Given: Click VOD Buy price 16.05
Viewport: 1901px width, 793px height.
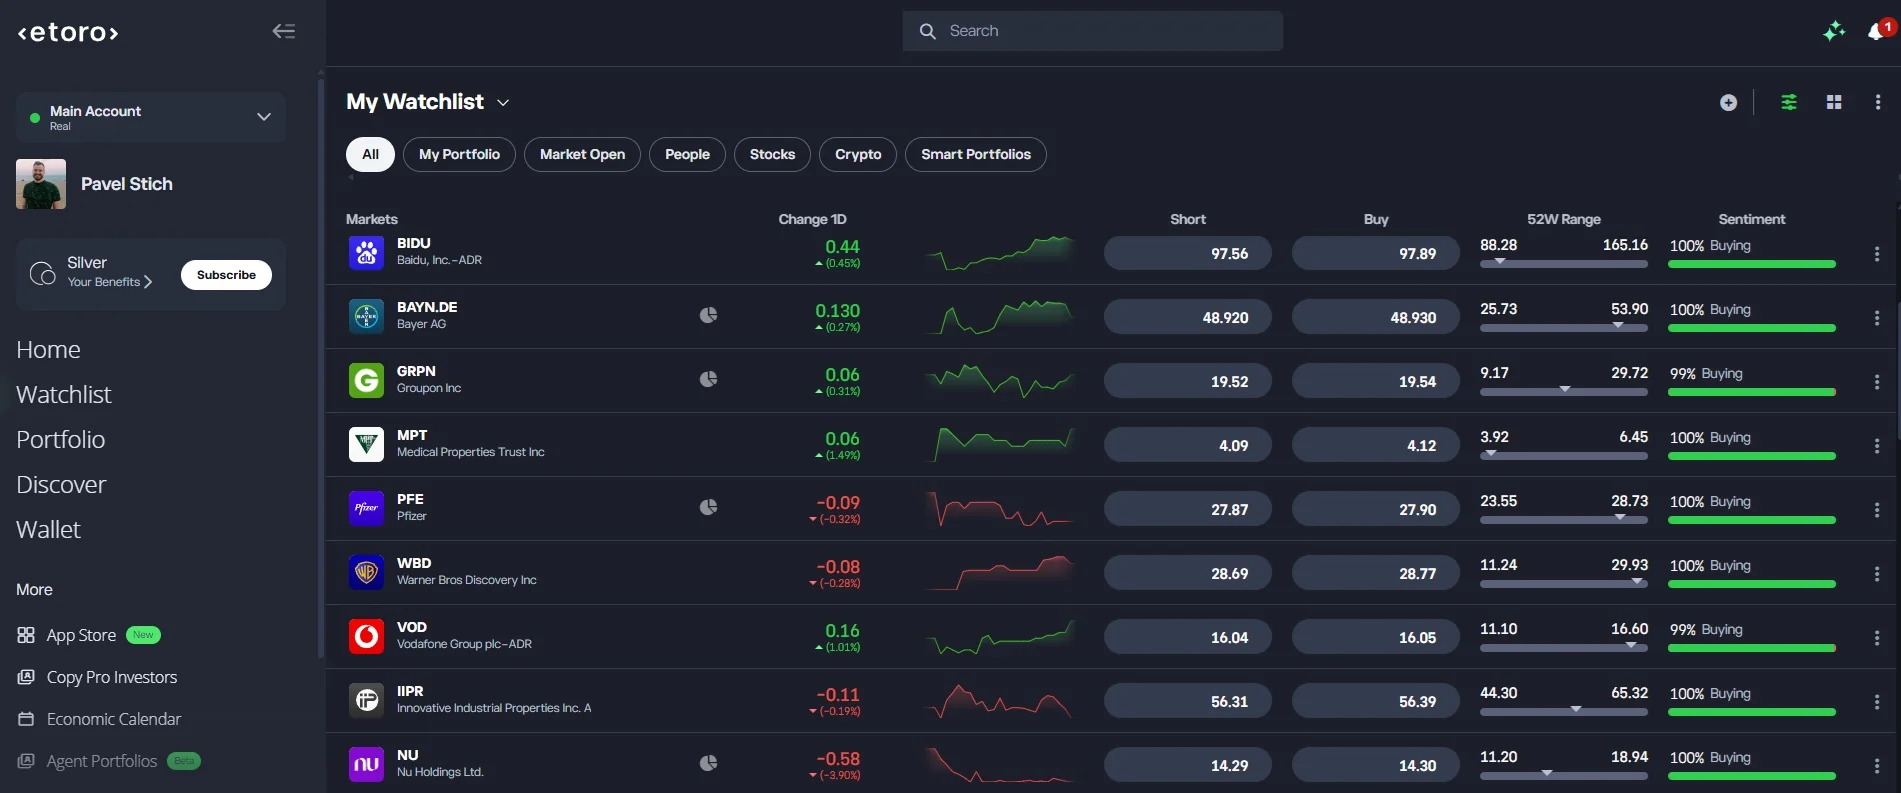Looking at the screenshot, I should click(1376, 637).
